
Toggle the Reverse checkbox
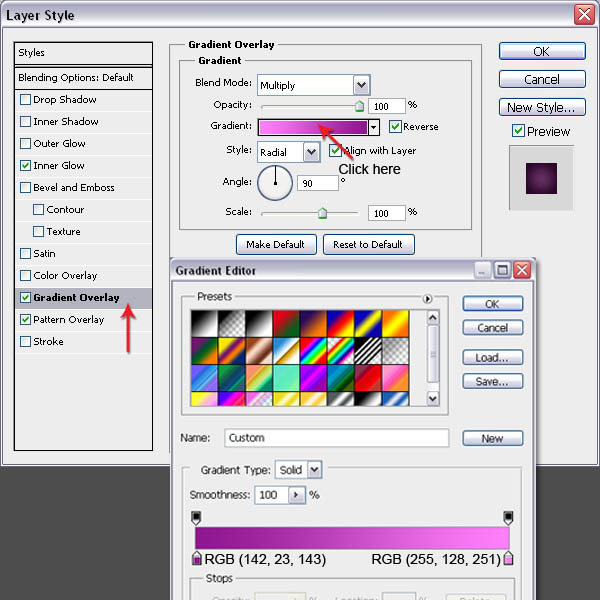396,127
